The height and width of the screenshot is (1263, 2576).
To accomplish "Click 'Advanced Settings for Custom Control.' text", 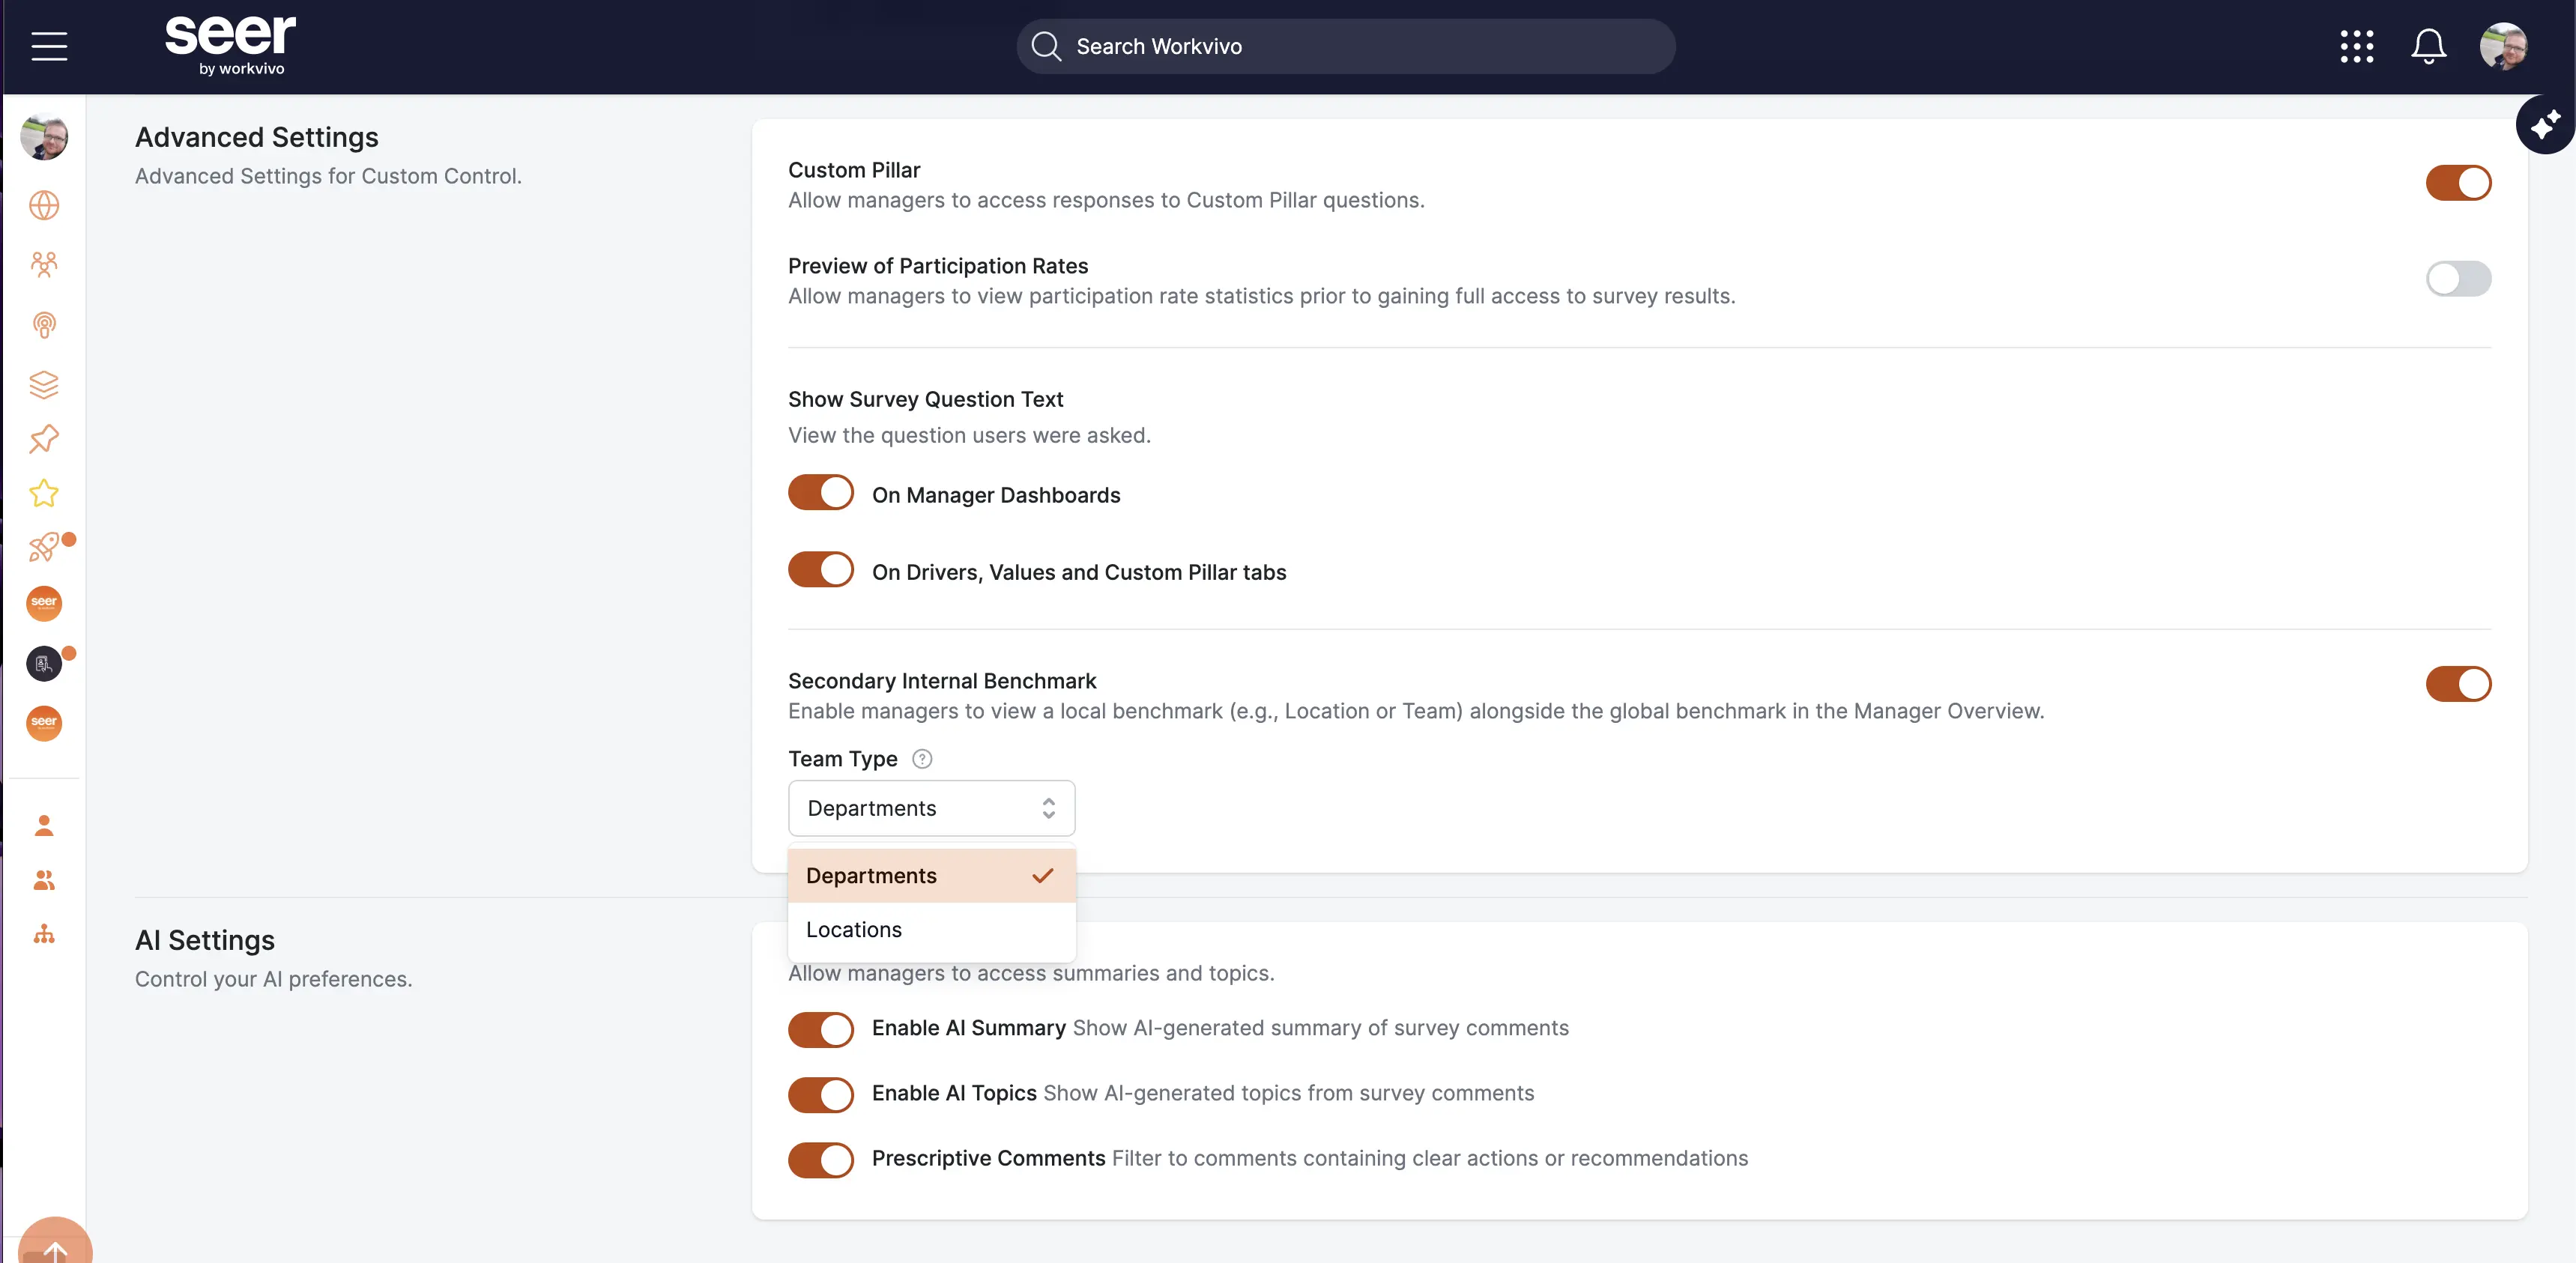I will click(328, 177).
